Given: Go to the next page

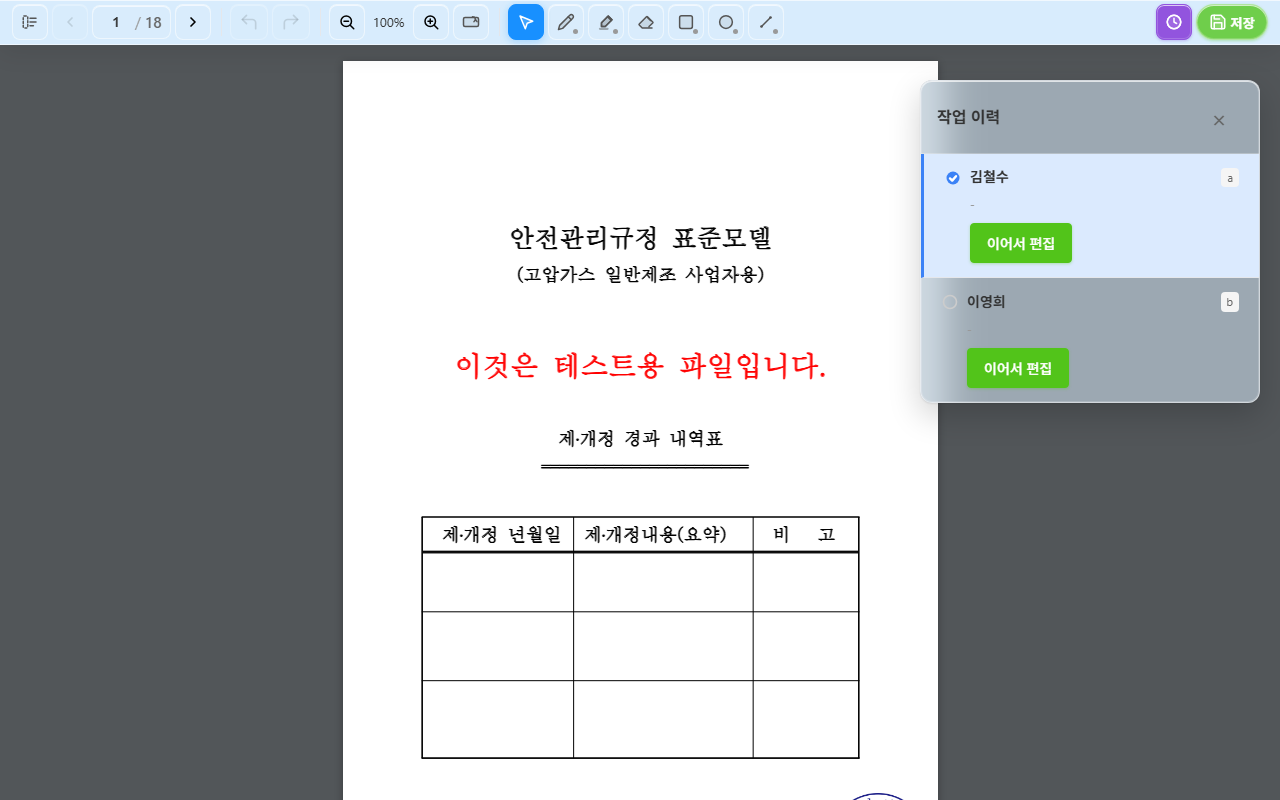Looking at the screenshot, I should 193,22.
